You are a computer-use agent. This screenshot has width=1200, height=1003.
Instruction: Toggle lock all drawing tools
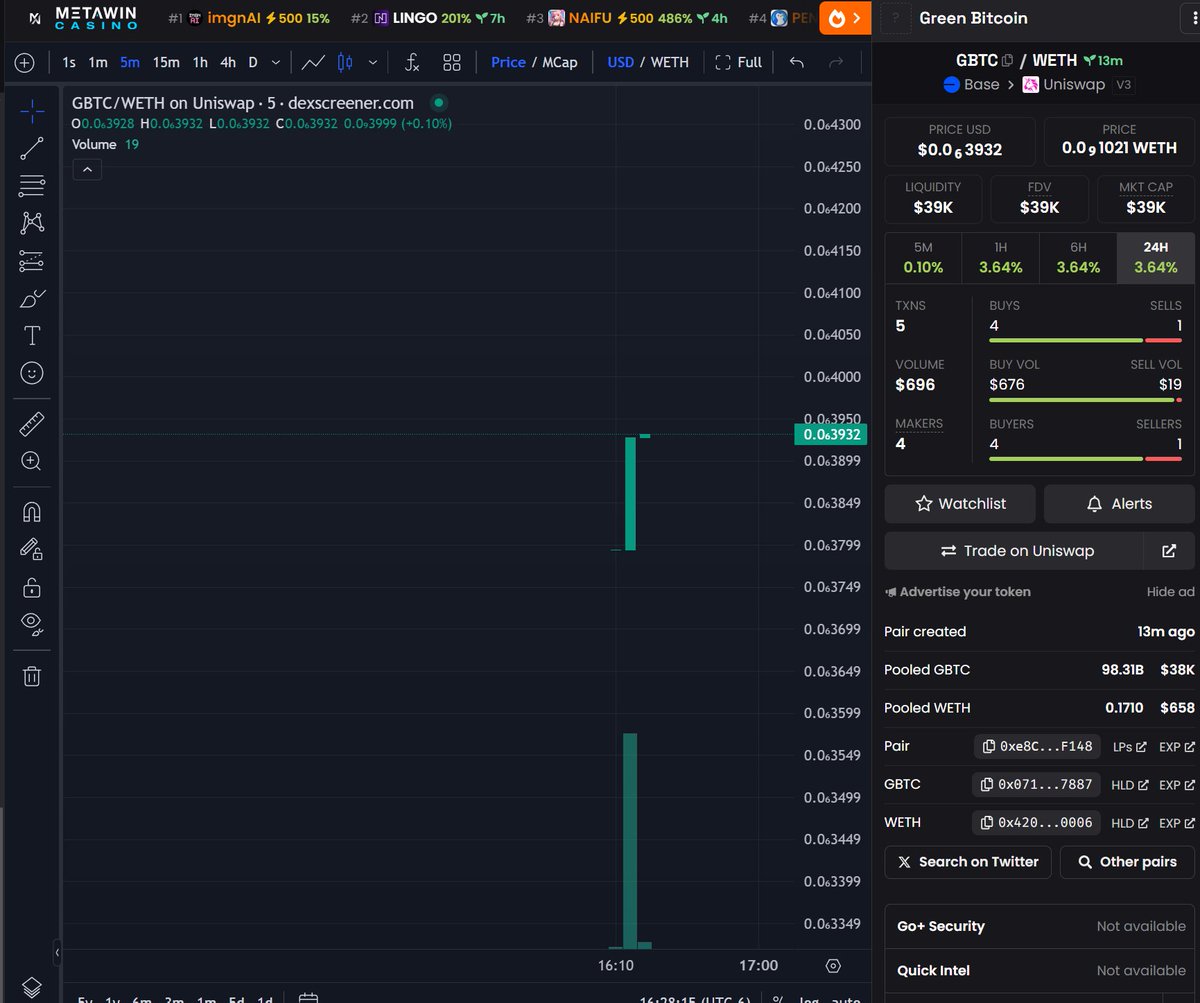pos(32,587)
